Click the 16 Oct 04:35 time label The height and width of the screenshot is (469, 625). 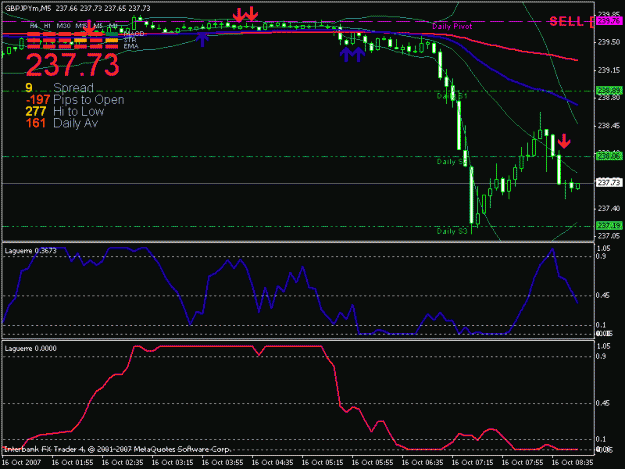point(272,462)
